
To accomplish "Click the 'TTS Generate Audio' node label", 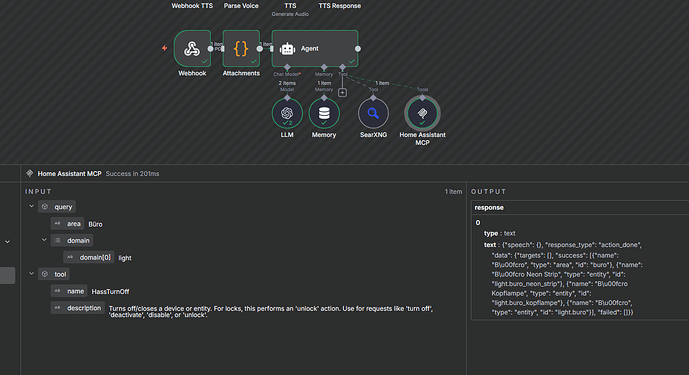I will pos(290,9).
